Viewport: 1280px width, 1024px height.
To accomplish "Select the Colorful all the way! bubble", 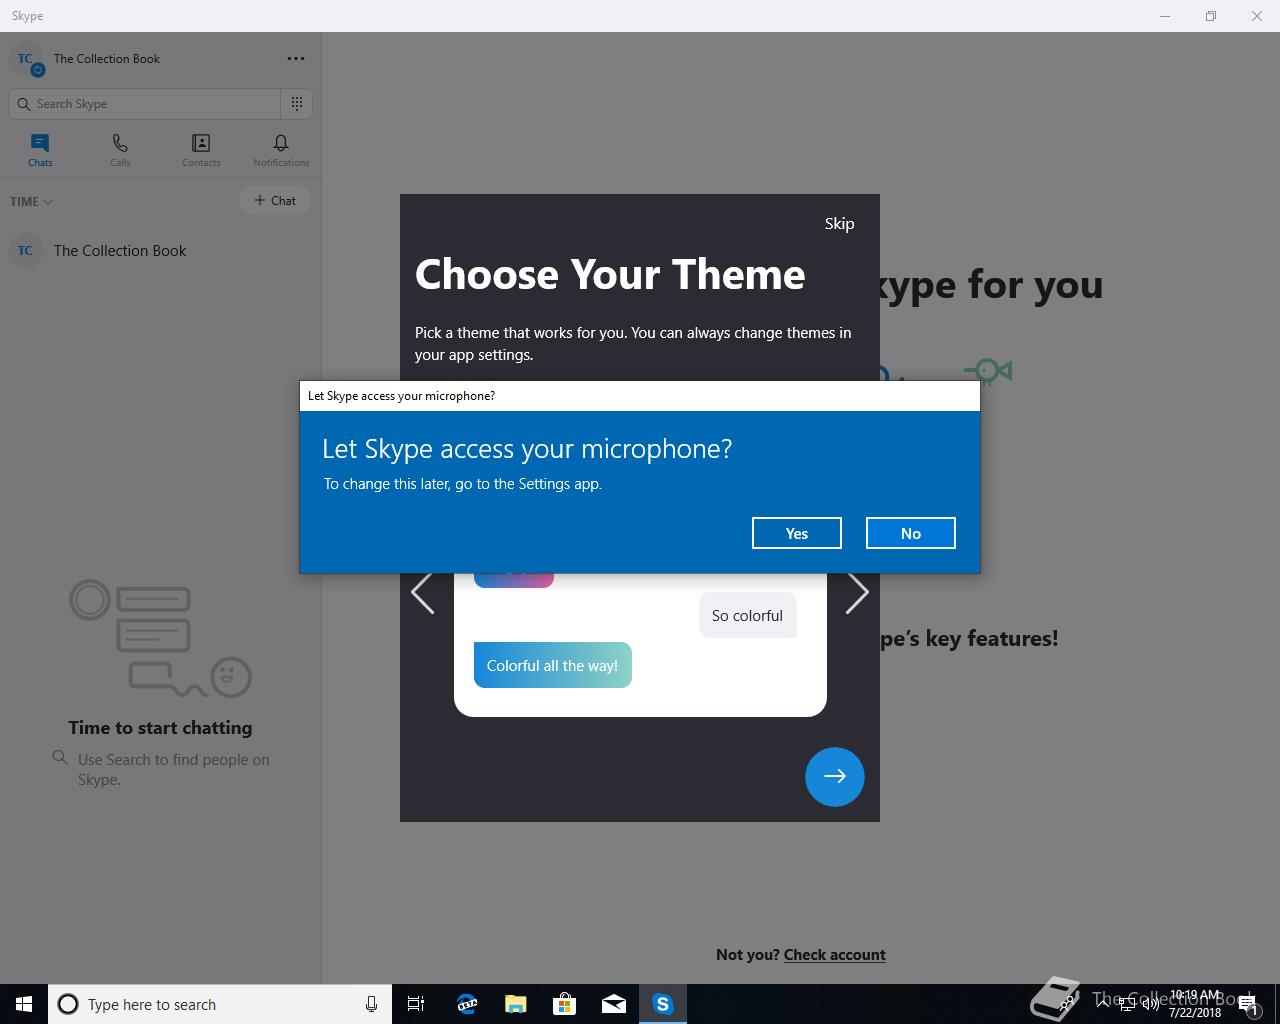I will [552, 665].
